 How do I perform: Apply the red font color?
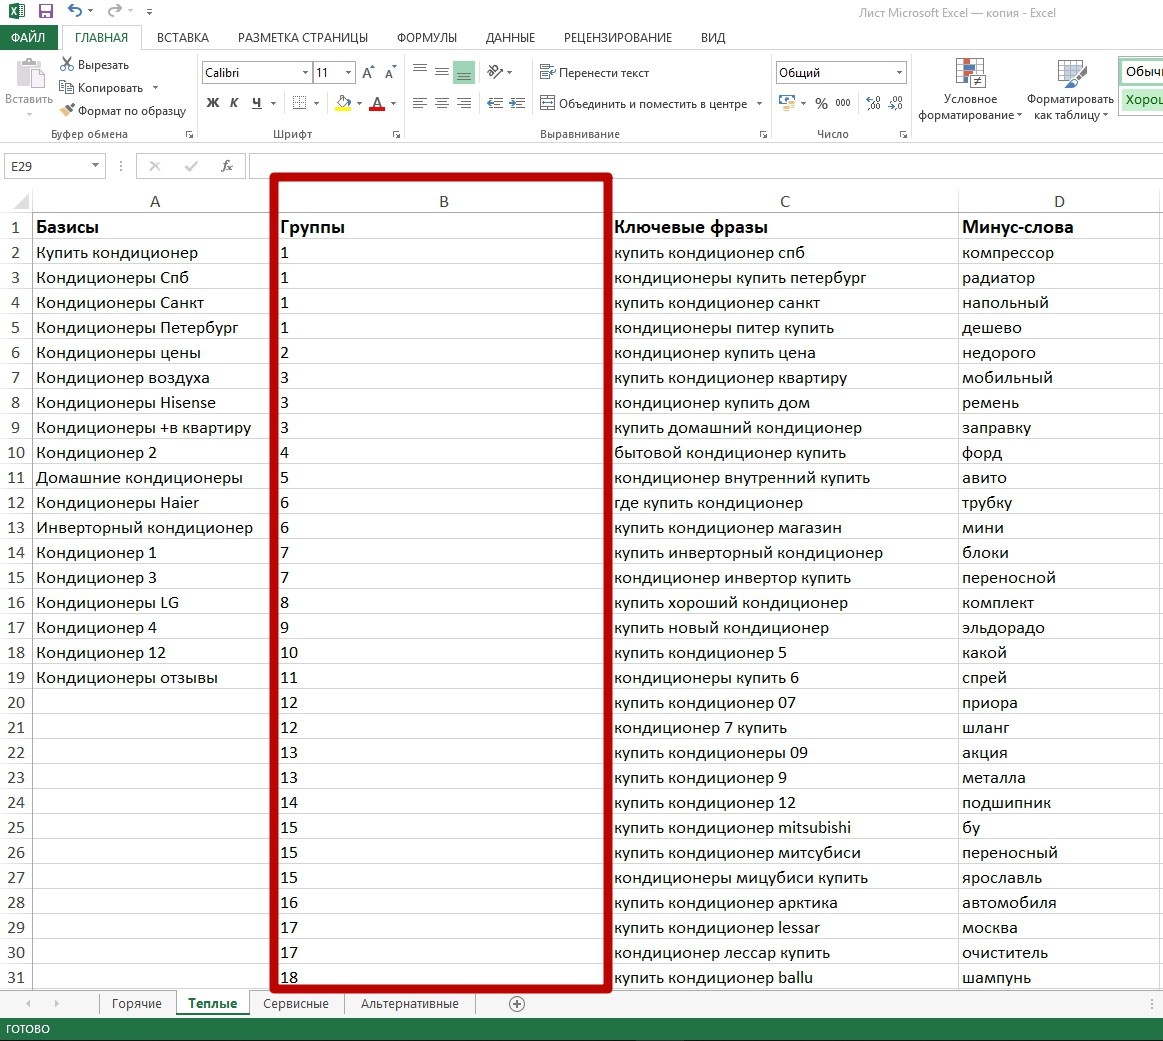tap(377, 102)
